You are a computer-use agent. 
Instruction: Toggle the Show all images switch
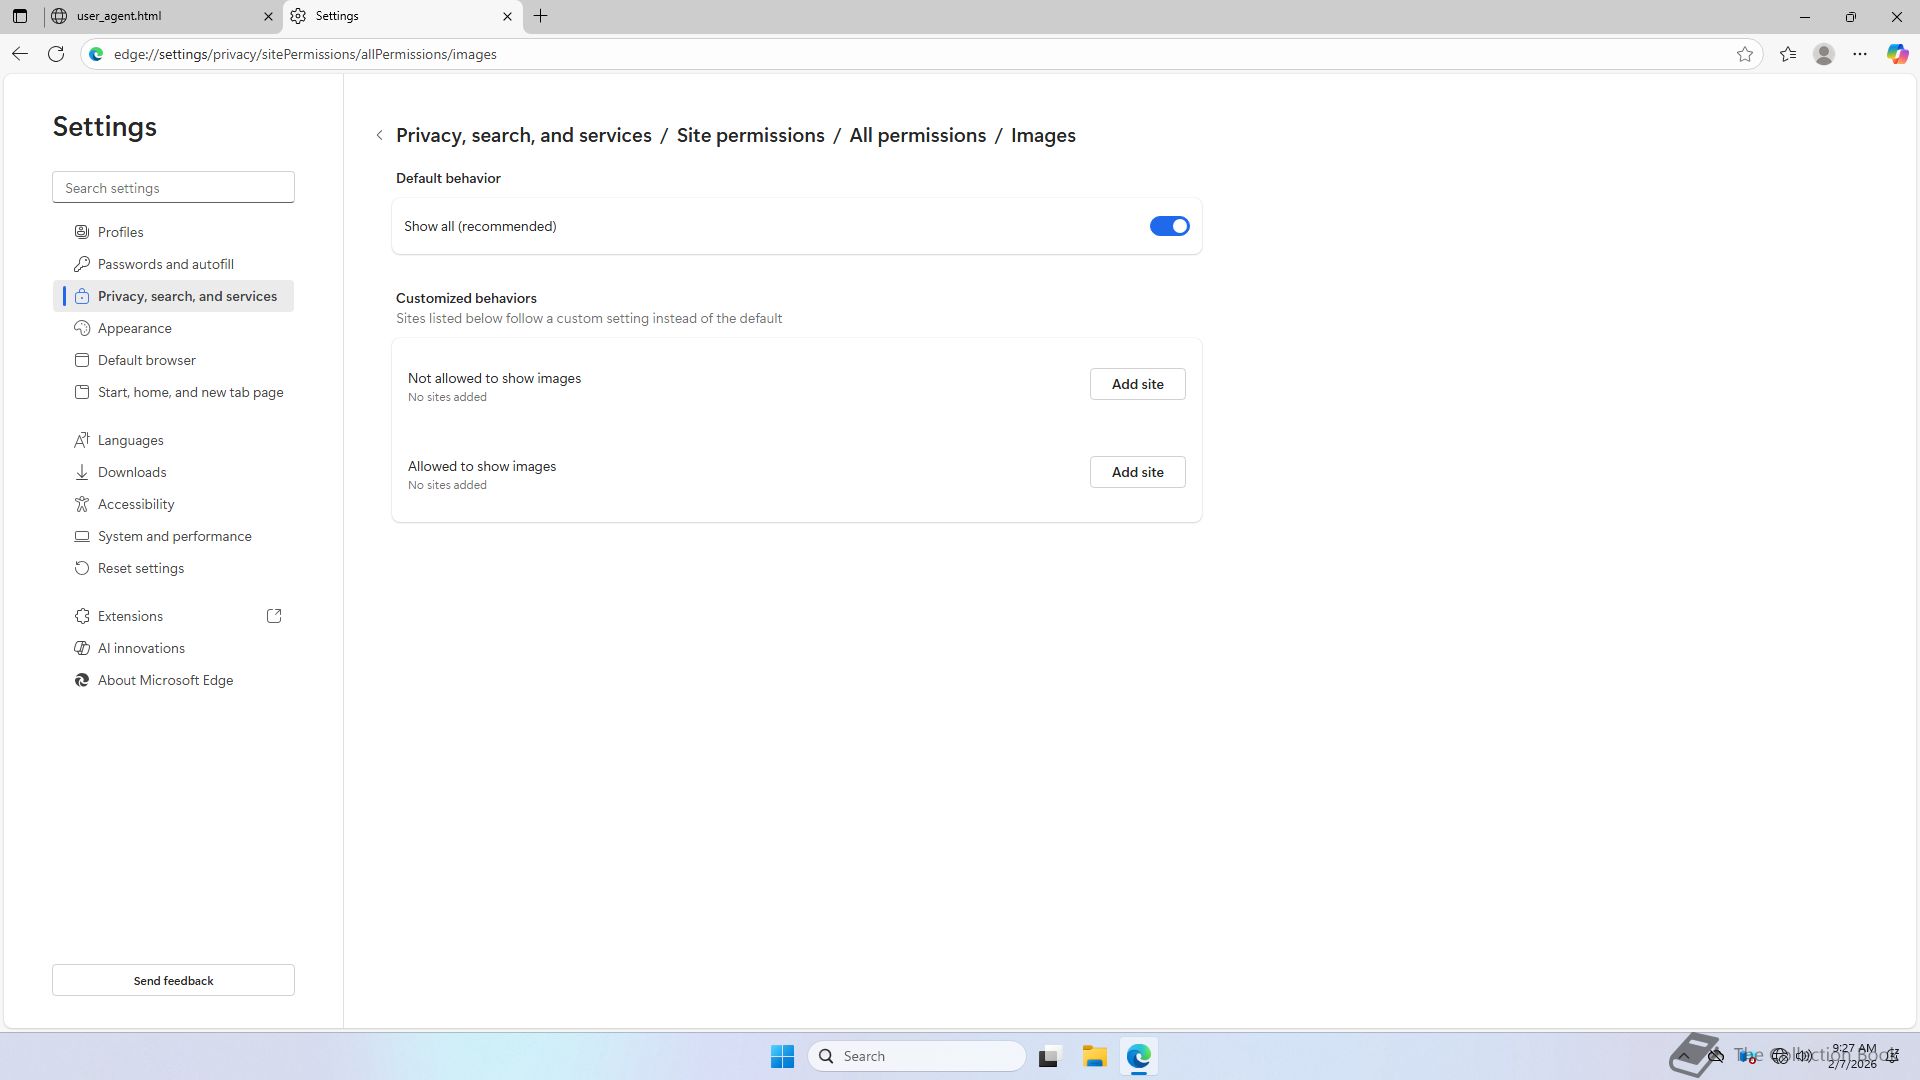[x=1168, y=226]
